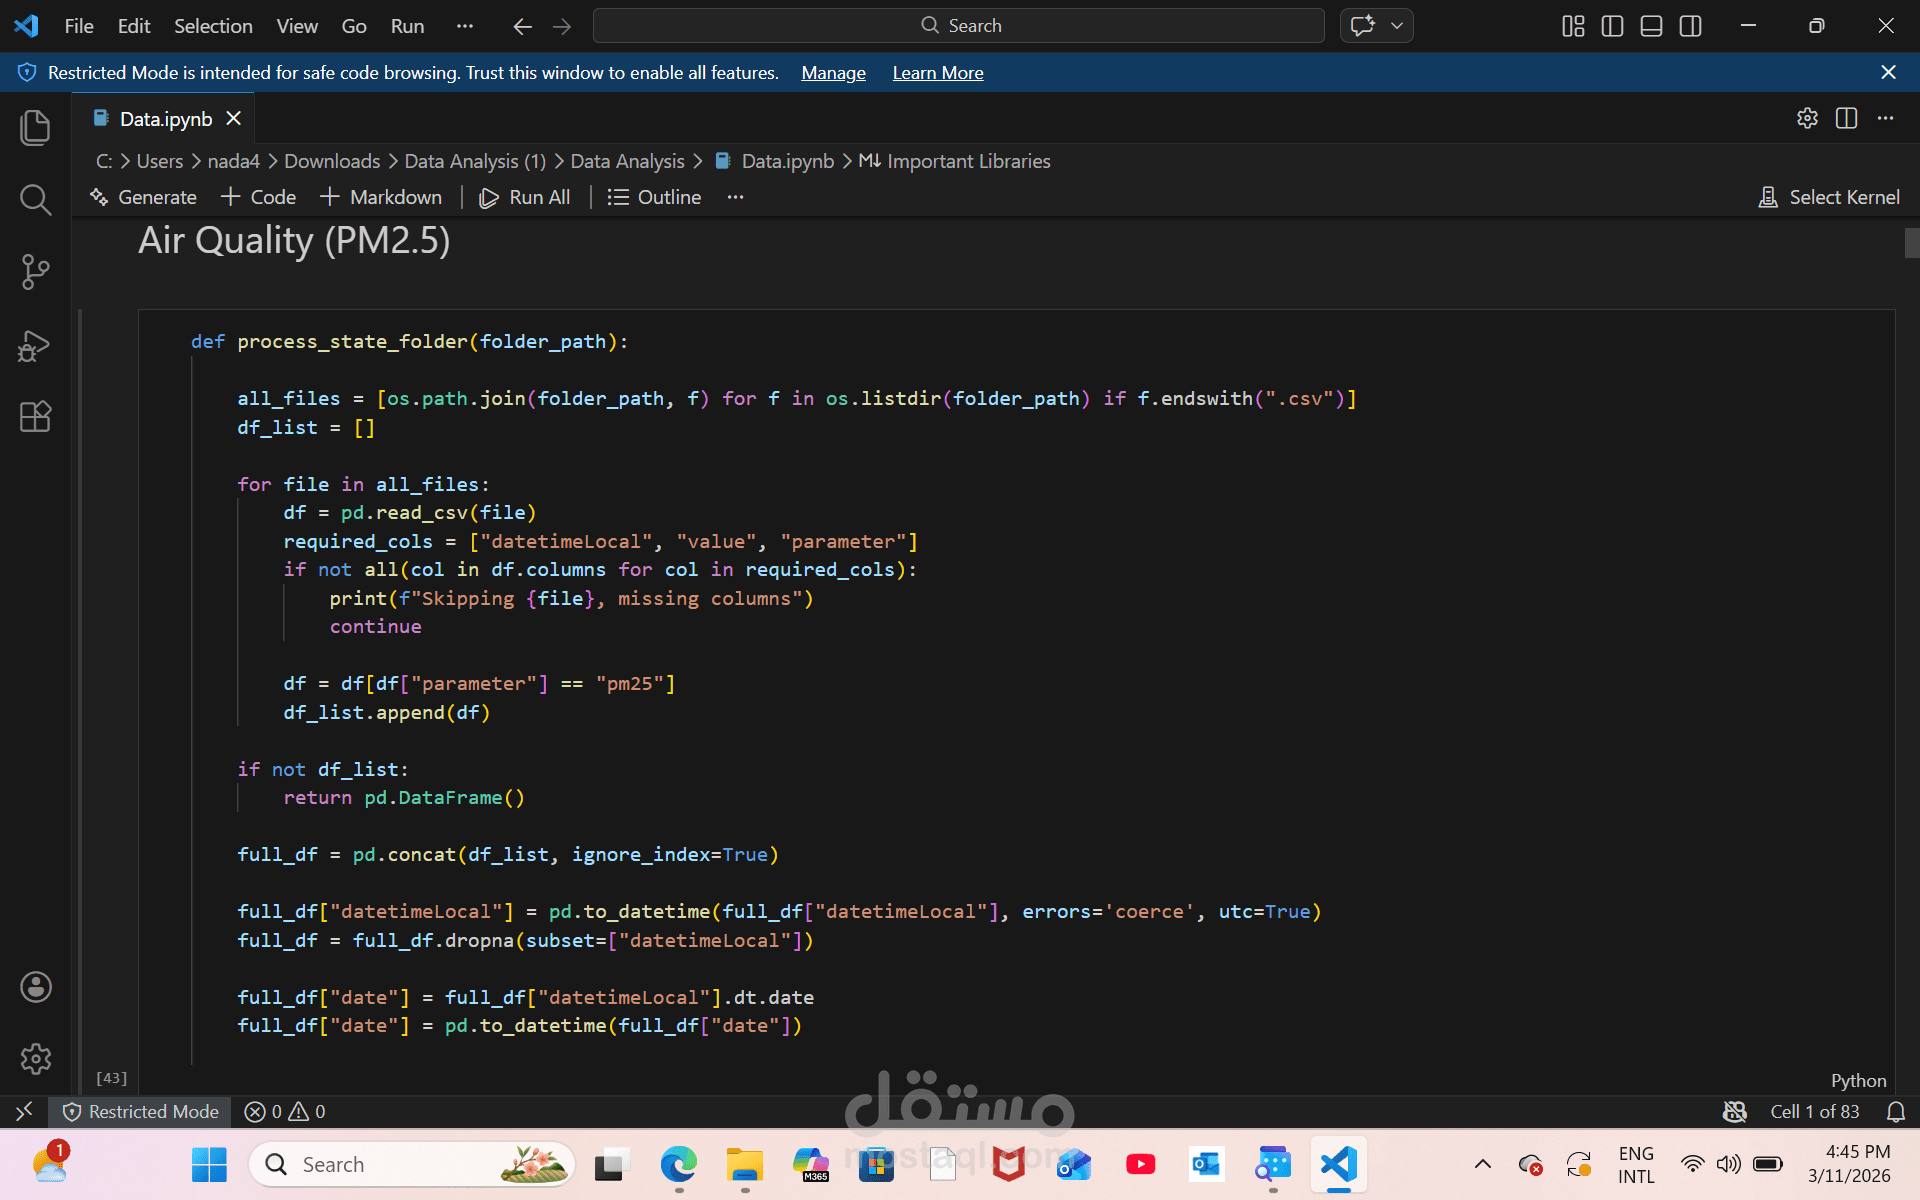Click the notebook settings gear icon
The width and height of the screenshot is (1920, 1200).
point(1807,118)
